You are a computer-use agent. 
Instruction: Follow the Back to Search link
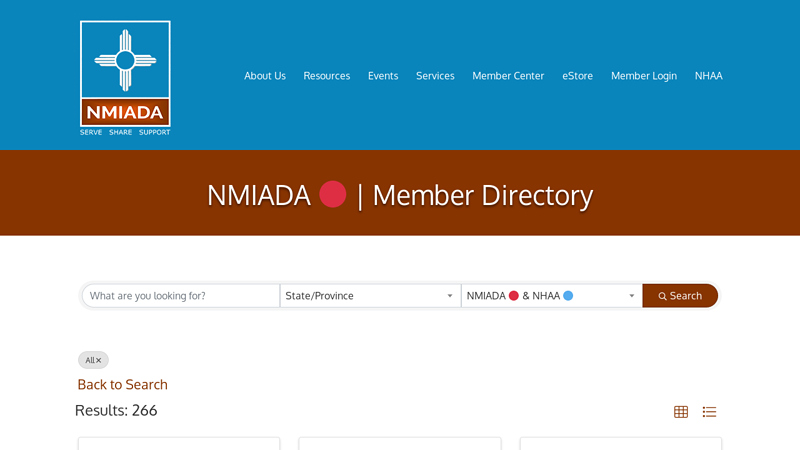[x=123, y=385]
